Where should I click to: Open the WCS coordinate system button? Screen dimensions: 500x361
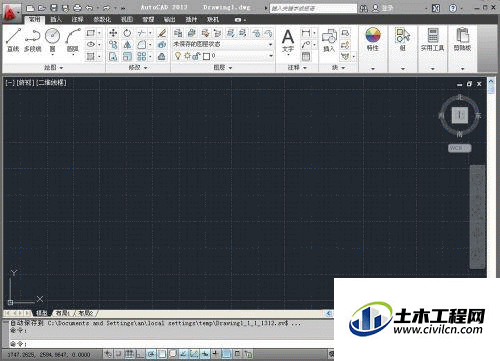click(459, 148)
